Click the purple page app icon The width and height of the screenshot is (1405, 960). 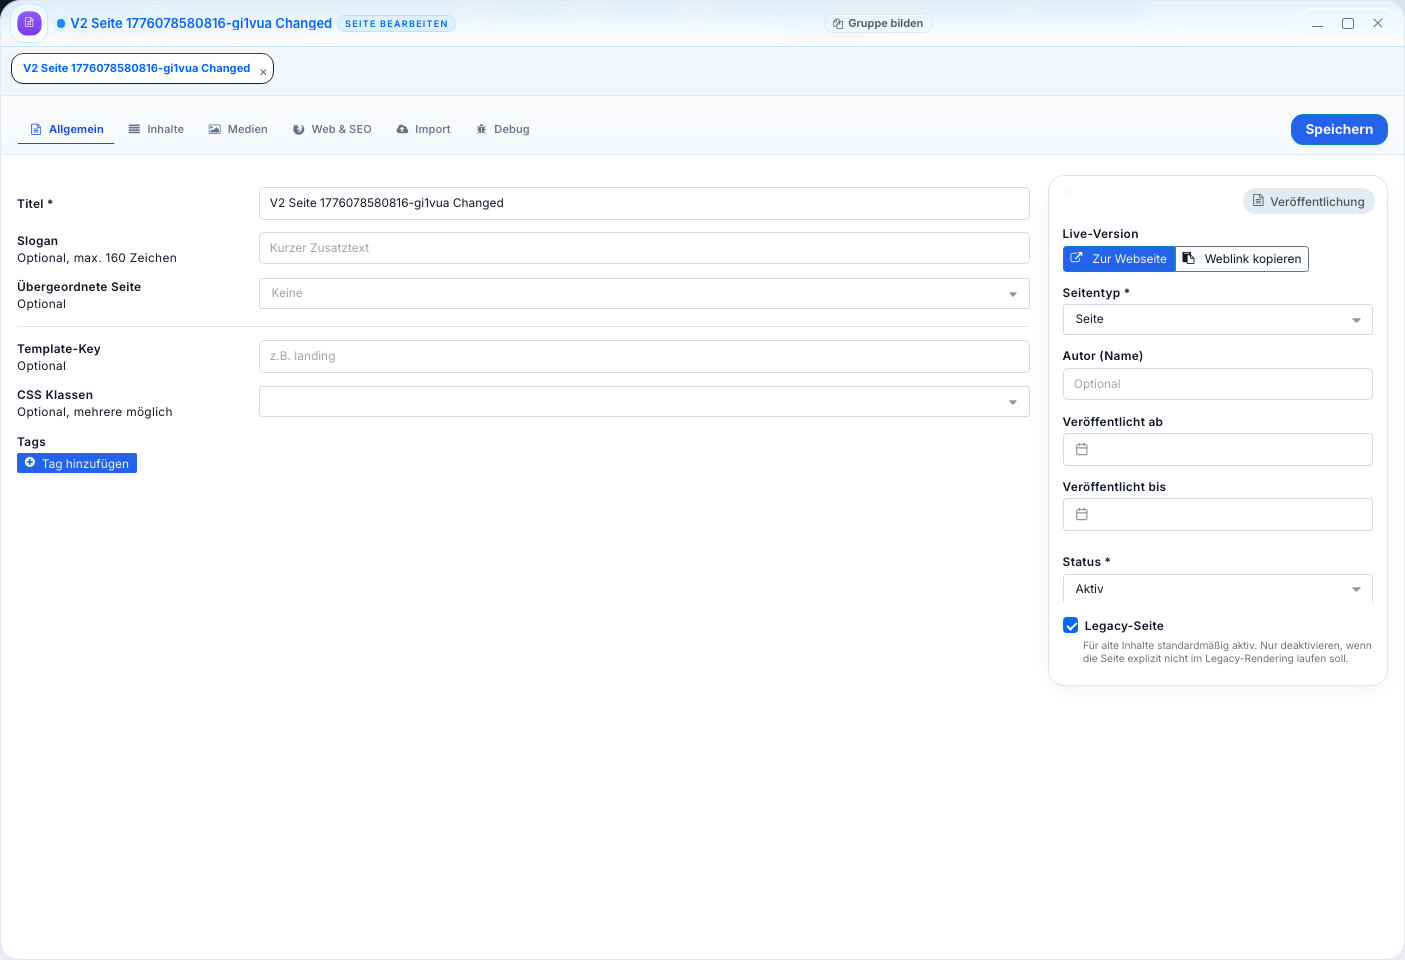point(29,23)
